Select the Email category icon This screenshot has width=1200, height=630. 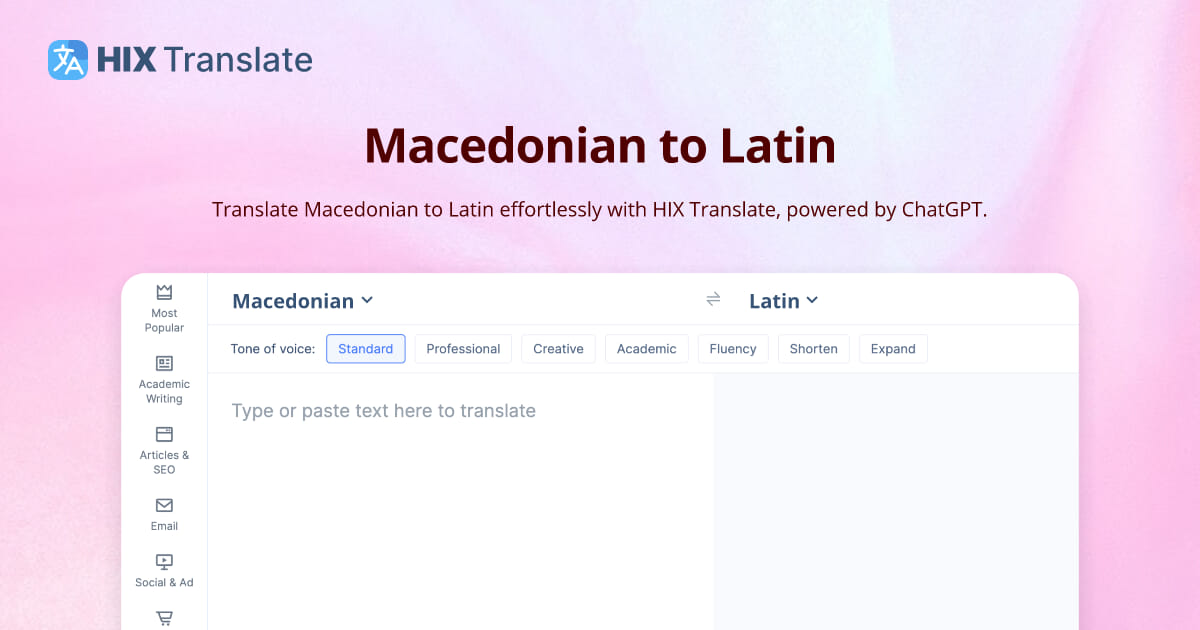coord(163,507)
